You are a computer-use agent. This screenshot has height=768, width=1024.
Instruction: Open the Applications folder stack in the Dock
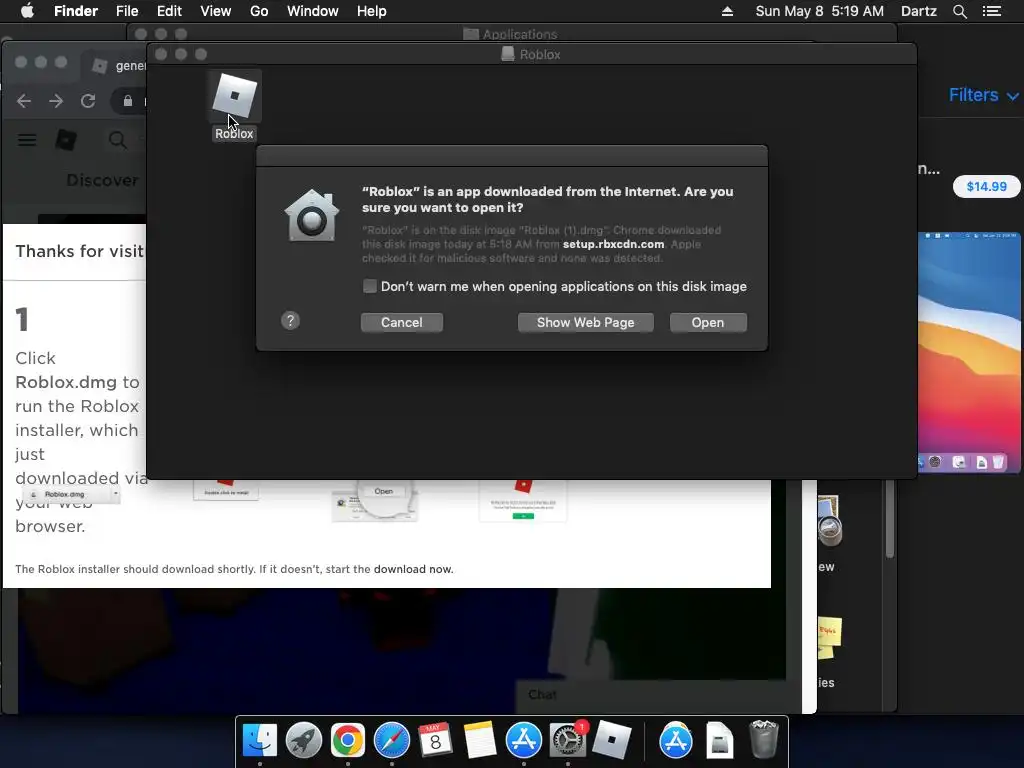point(675,741)
